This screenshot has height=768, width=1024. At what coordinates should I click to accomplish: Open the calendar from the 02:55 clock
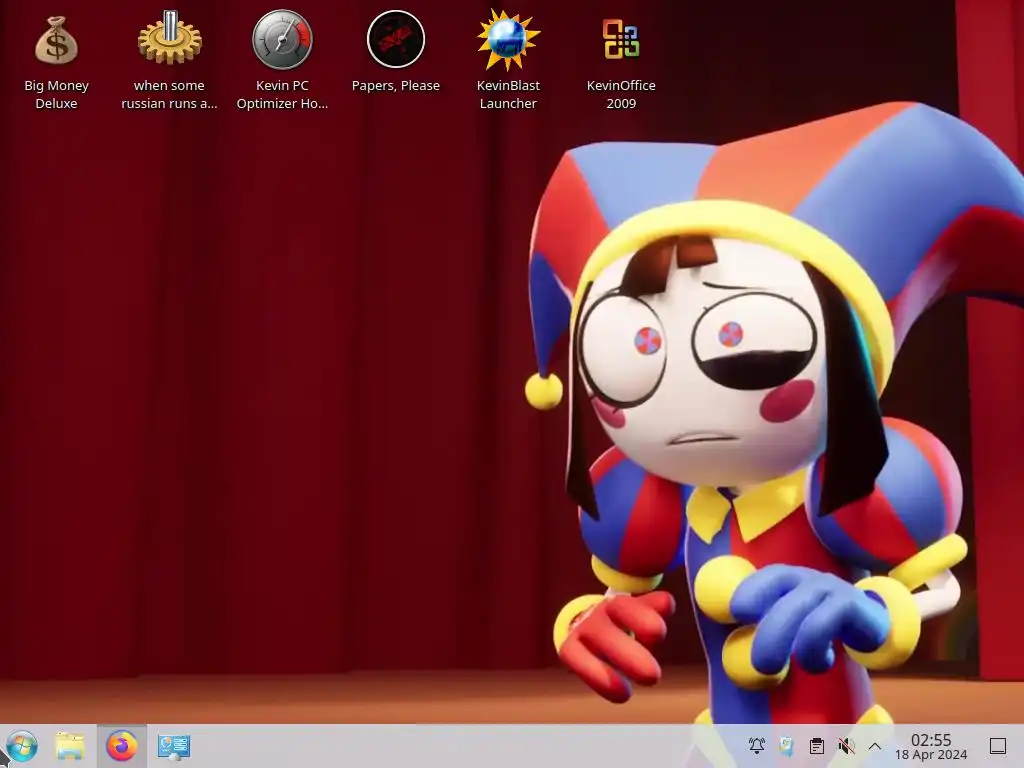[x=931, y=740]
